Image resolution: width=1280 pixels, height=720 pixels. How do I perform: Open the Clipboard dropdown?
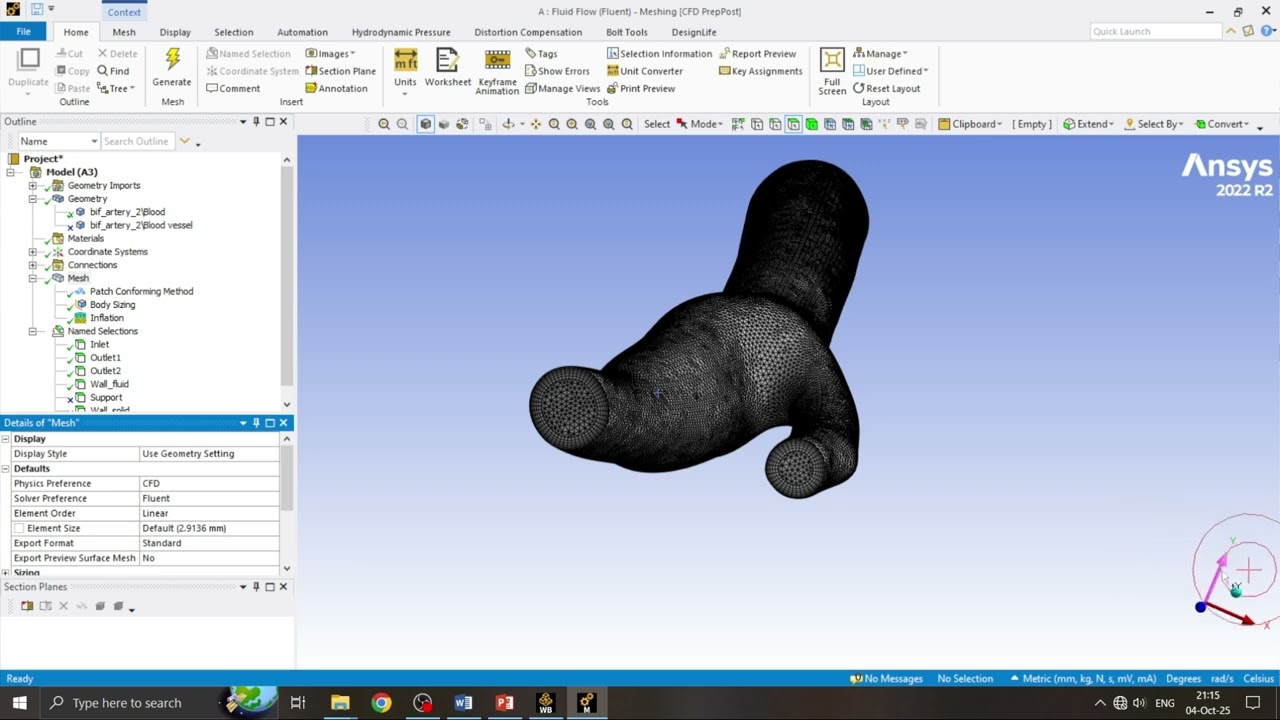[x=970, y=124]
